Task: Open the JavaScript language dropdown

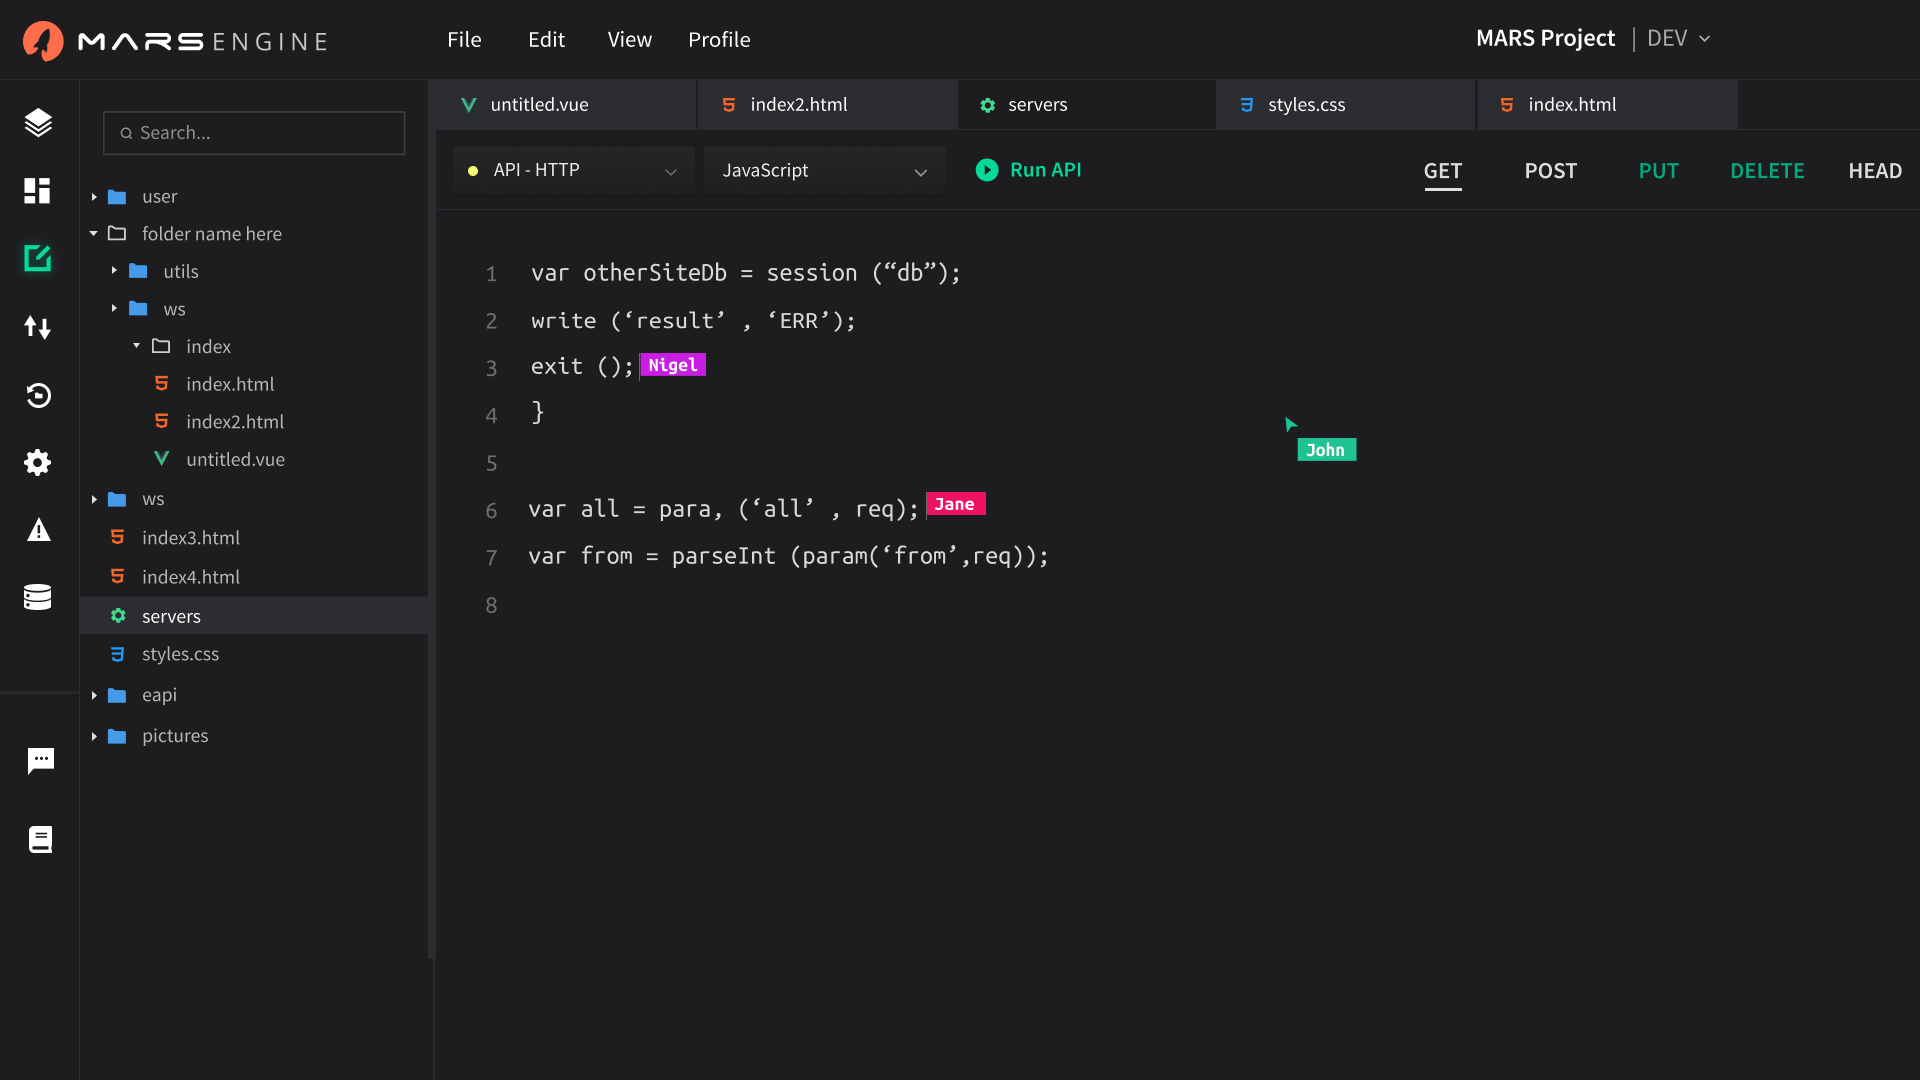Action: [823, 171]
